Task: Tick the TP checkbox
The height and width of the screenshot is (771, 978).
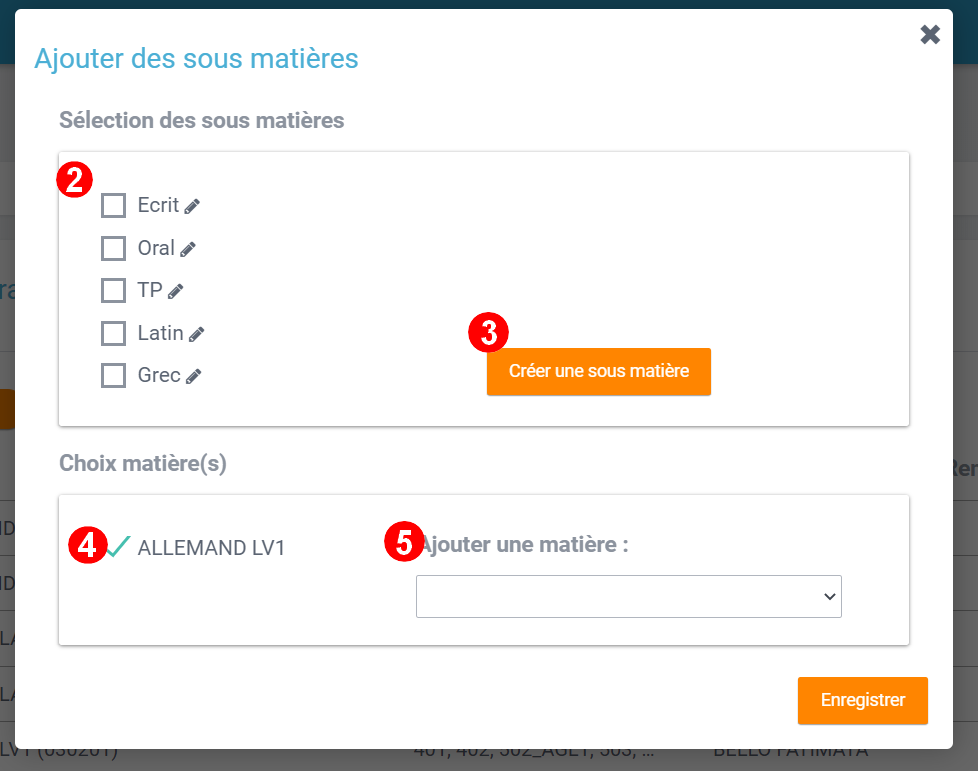Action: (x=114, y=290)
